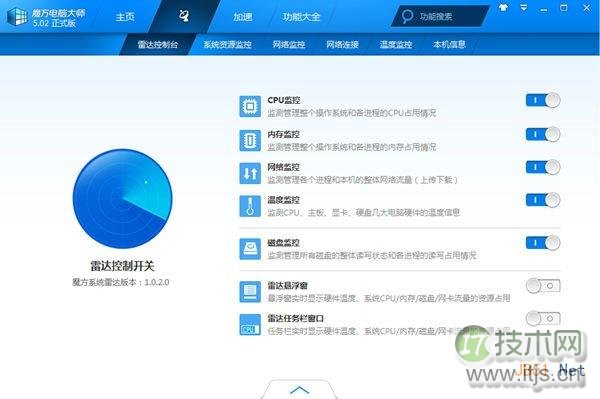Expand the bottom chevron panel
Screen dimensions: 600x399
tap(300, 389)
